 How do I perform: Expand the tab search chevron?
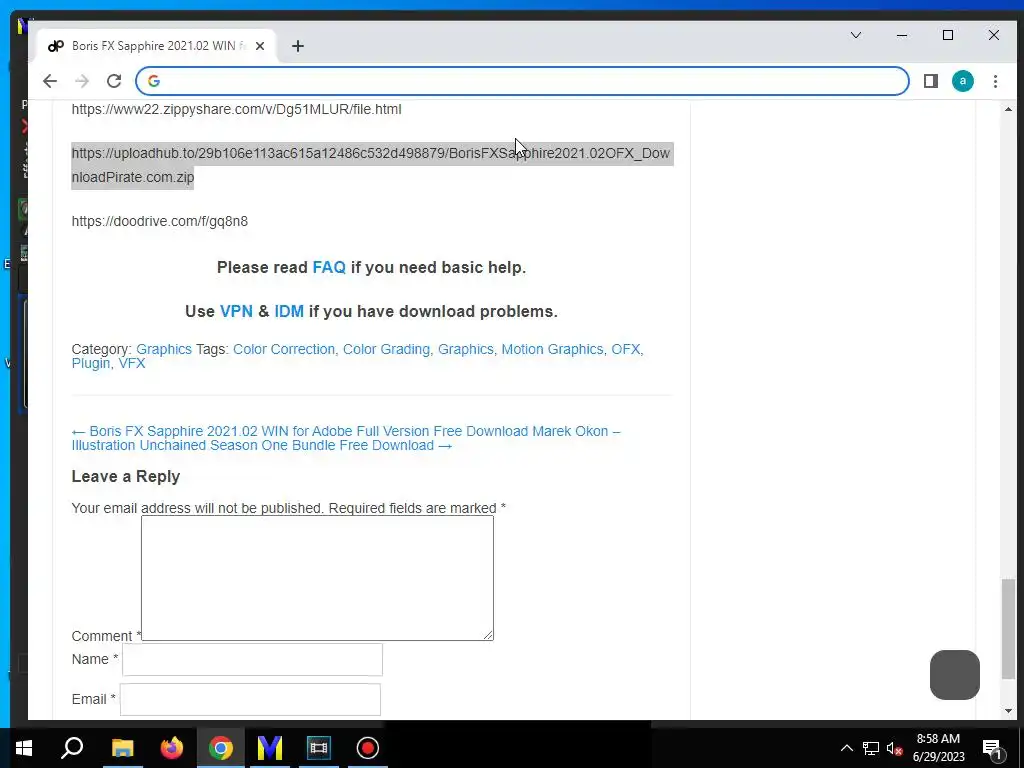(856, 35)
